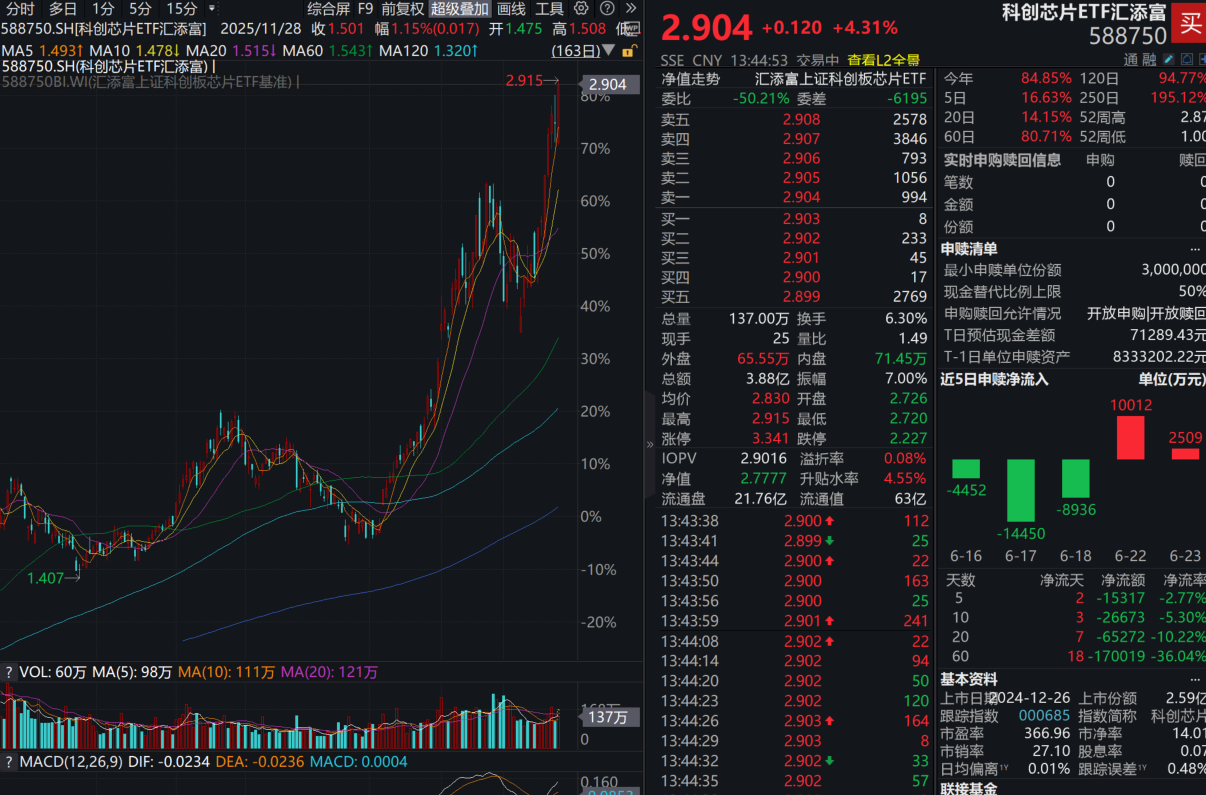The image size is (1206, 795).
Task: Click the 买一 row price 2.903
Action: (x=801, y=218)
